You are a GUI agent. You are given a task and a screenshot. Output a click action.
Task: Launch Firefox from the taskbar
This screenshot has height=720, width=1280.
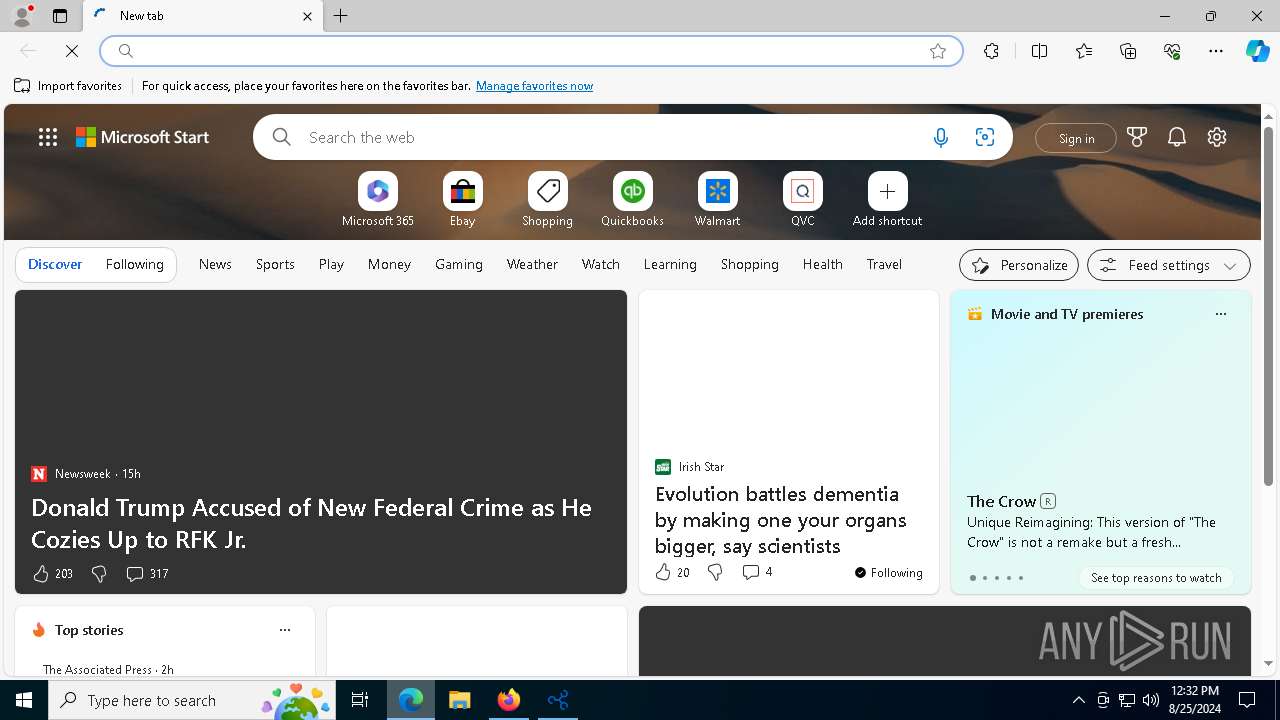click(509, 700)
